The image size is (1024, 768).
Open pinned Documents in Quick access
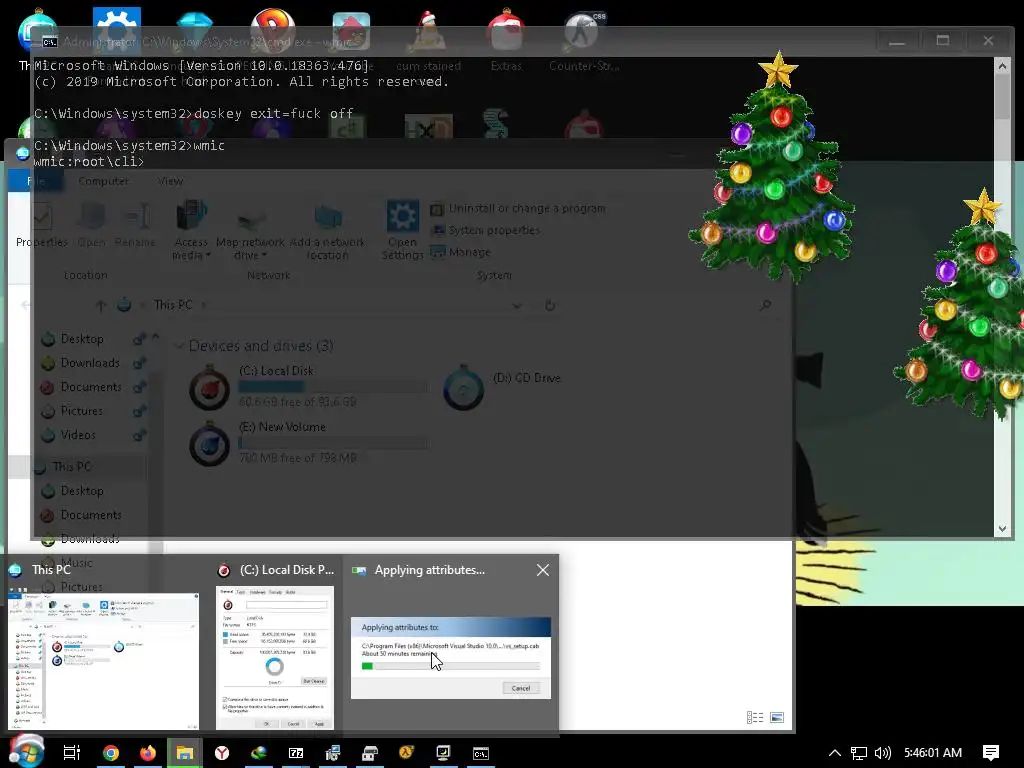[x=91, y=387]
